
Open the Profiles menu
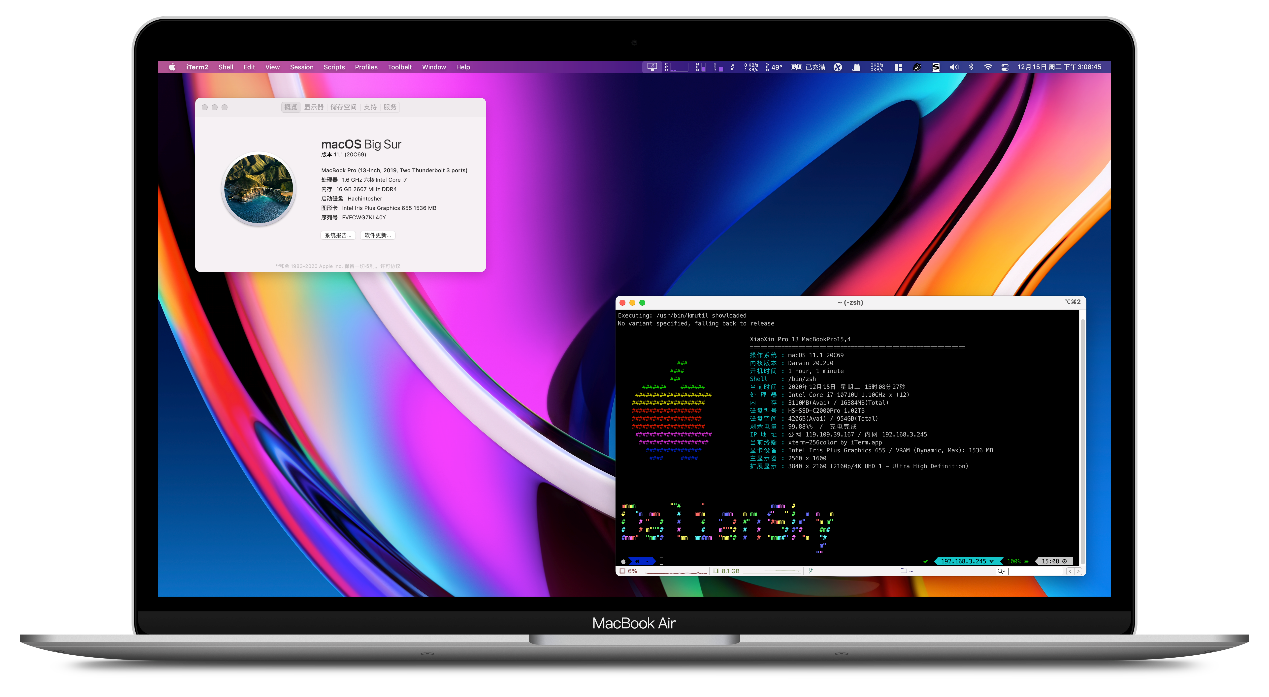pos(366,67)
